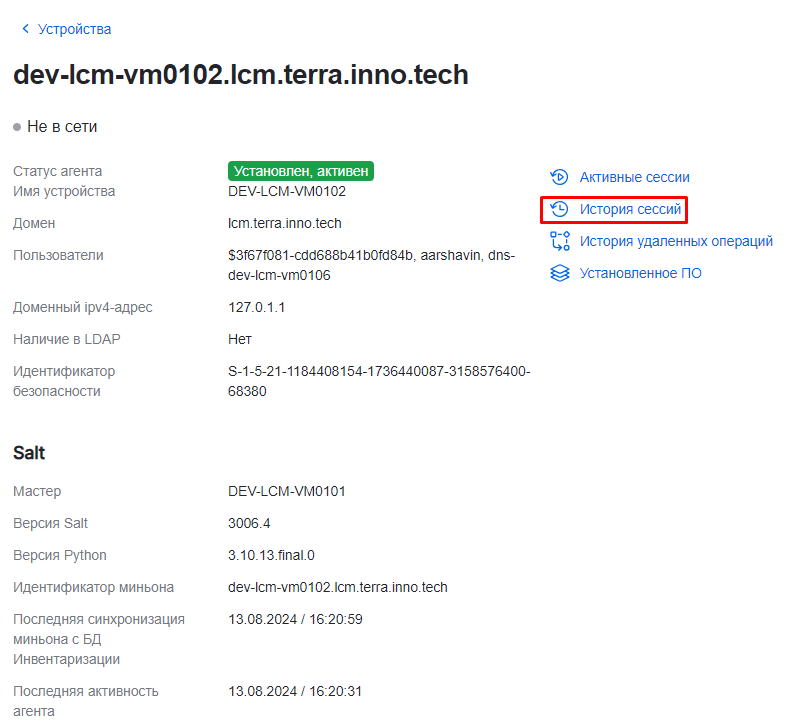Viewport: 788px width, 727px height.
Task: Click the back chevron icon beside Устройства
Action: (25, 29)
